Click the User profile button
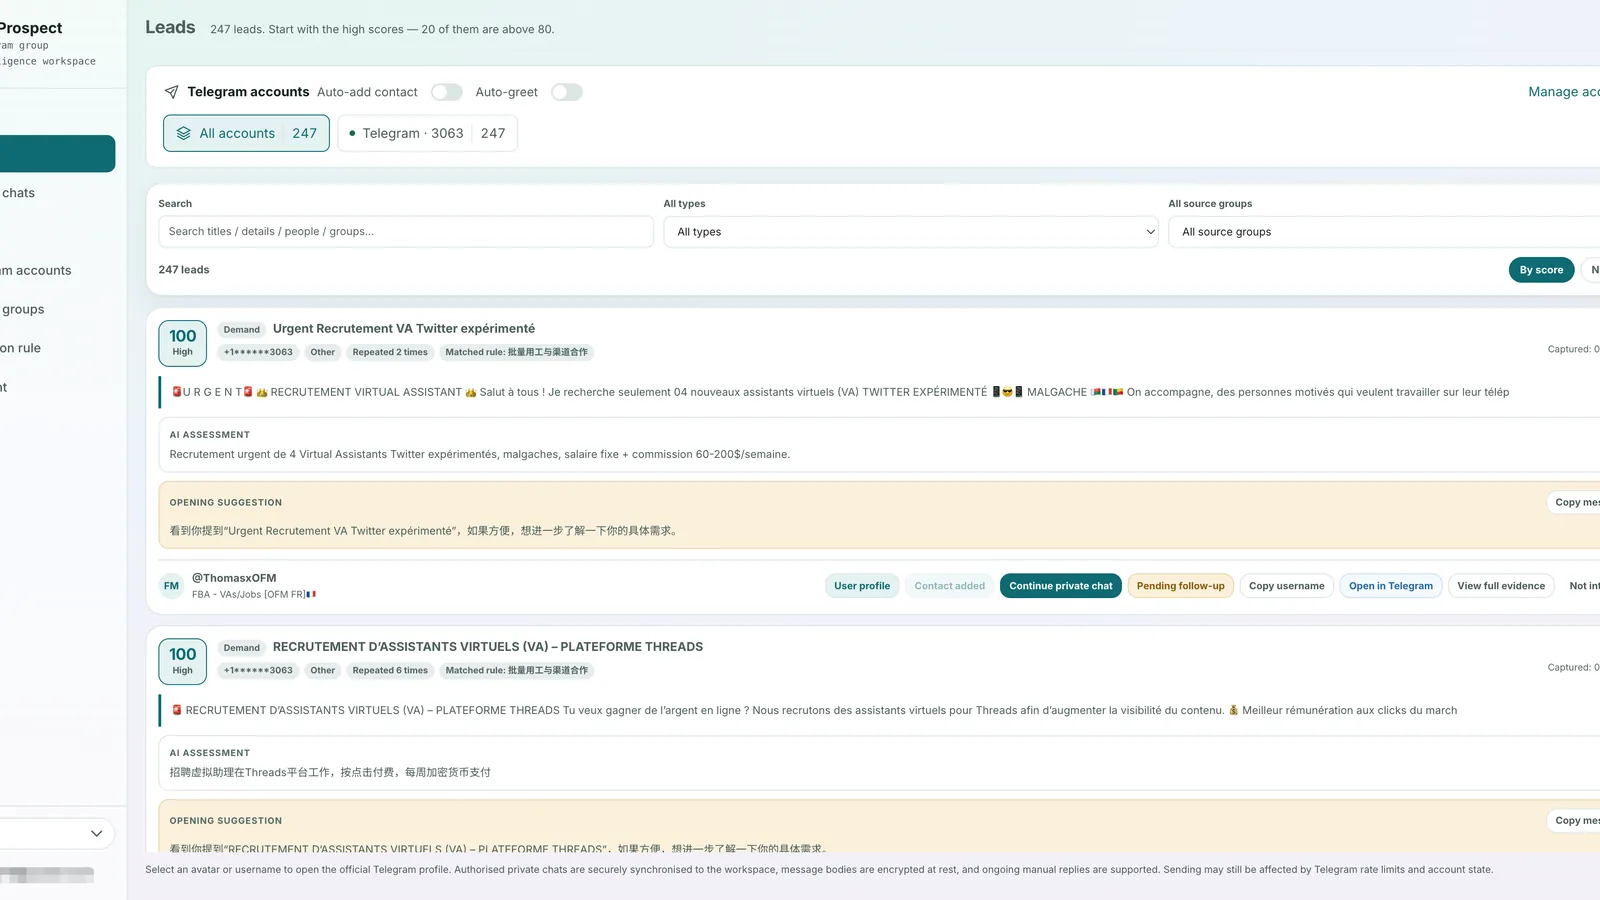1600x900 pixels. click(x=862, y=586)
